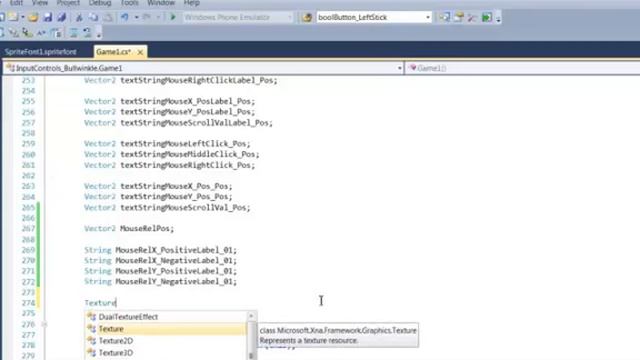This screenshot has width=640, height=360.
Task: Click on MouseRelX_PositiveLabel_01 declaration
Action: click(x=176, y=250)
